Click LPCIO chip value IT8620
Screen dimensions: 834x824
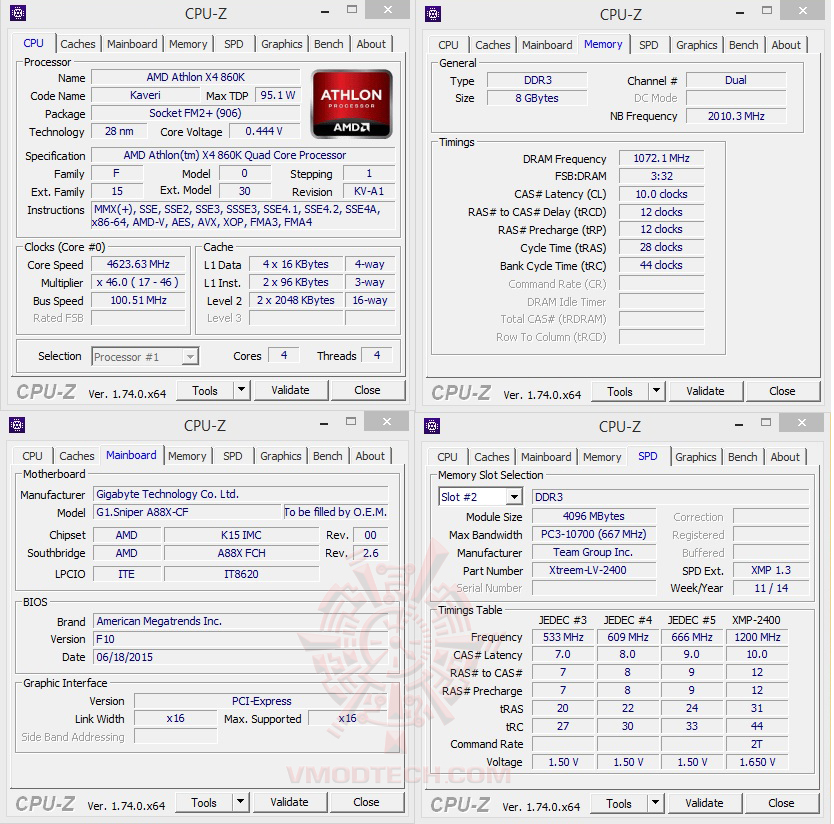tap(241, 575)
